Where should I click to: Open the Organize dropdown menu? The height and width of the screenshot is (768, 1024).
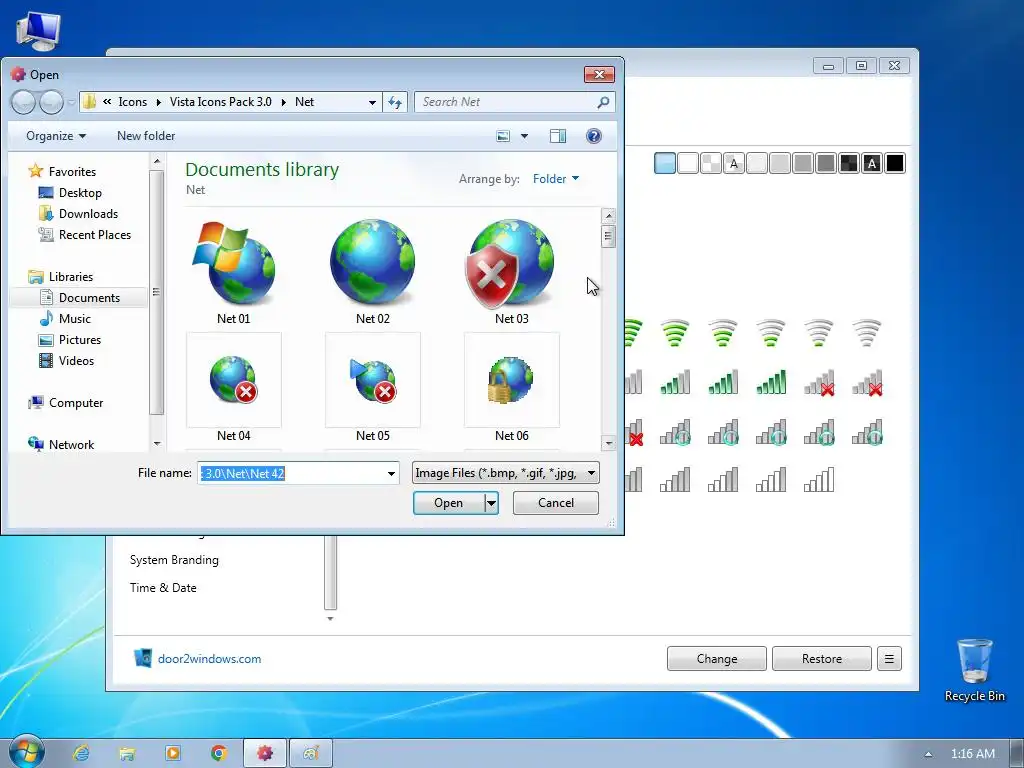[56, 136]
